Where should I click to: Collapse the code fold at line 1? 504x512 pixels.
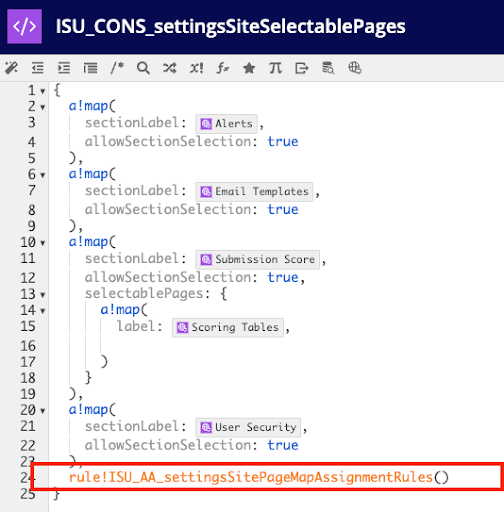(x=43, y=91)
